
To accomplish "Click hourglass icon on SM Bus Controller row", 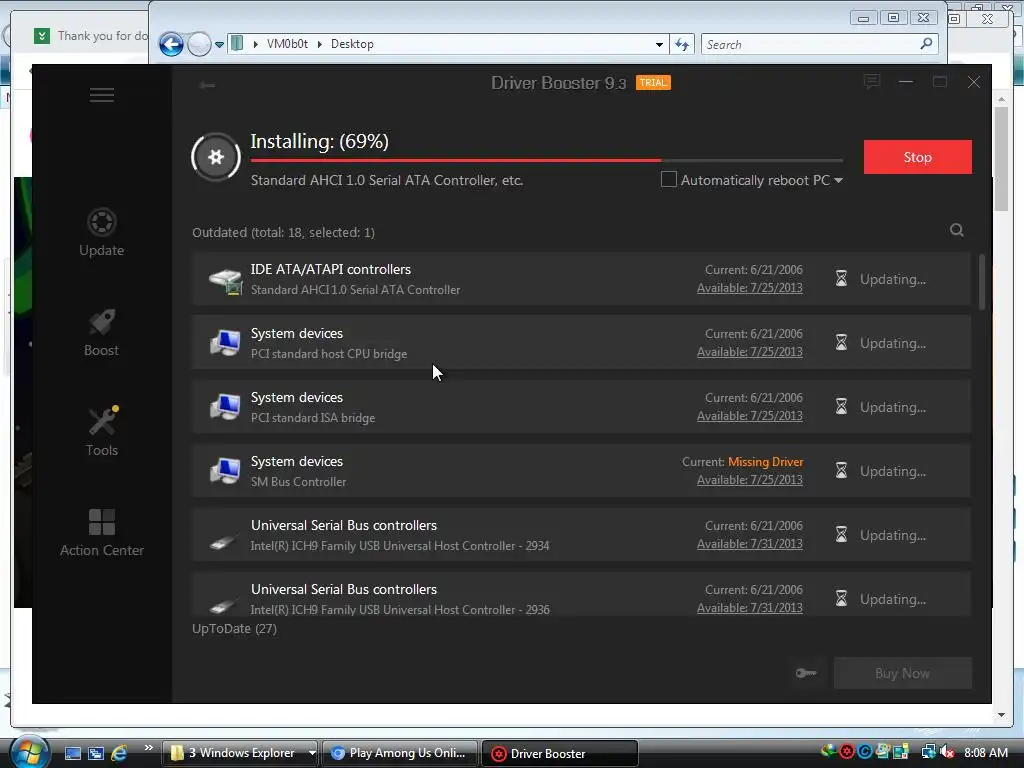I will [x=841, y=471].
